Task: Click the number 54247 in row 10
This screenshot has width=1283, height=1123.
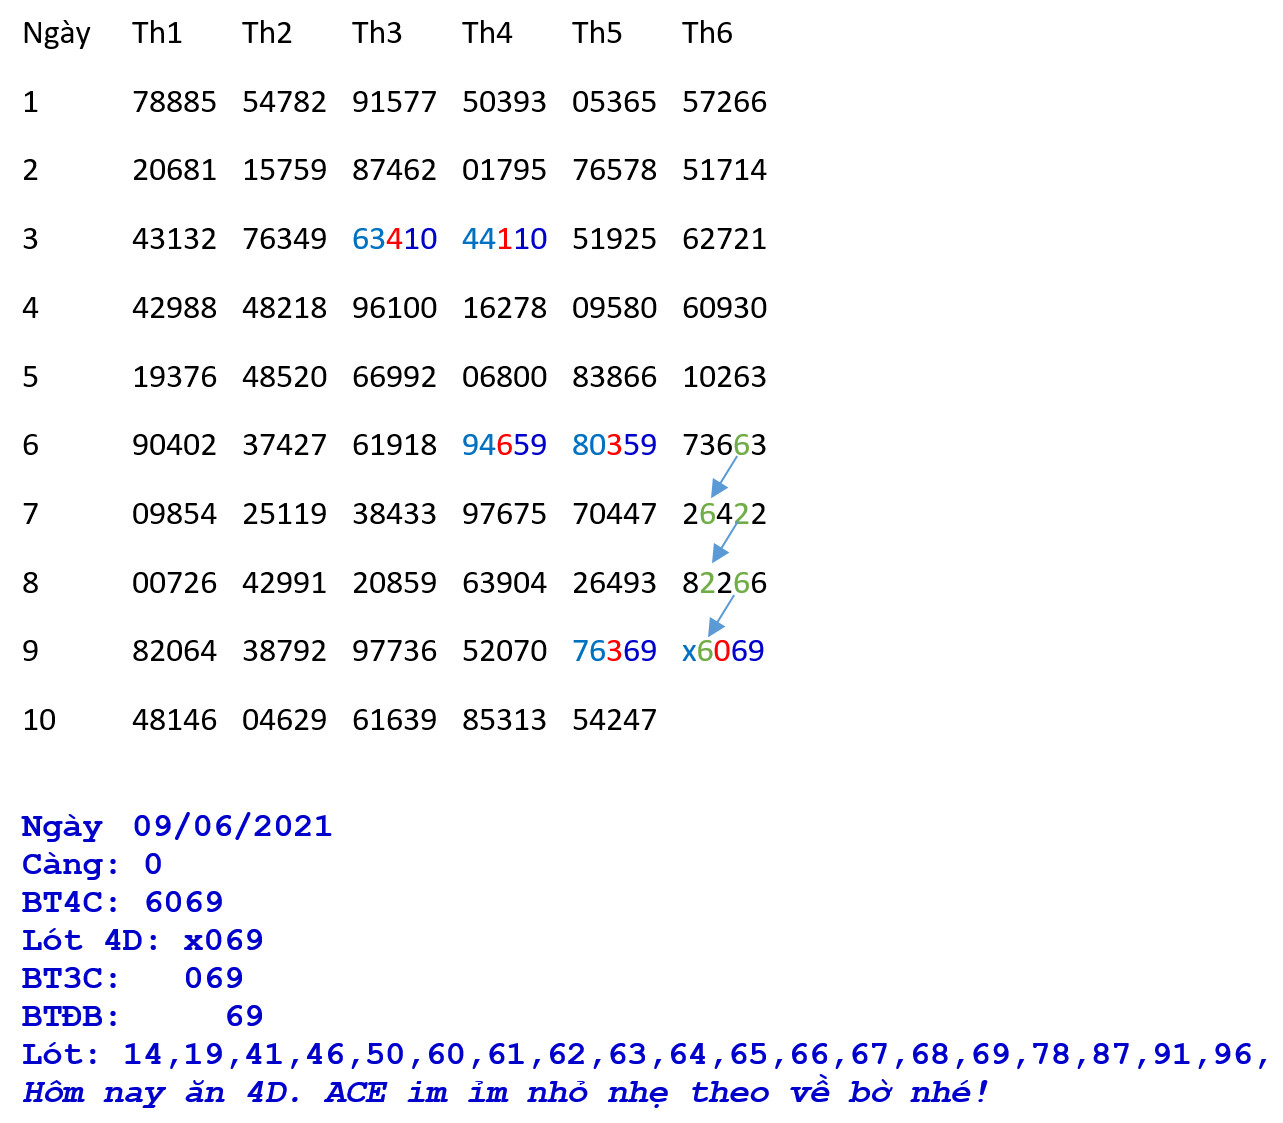Action: (x=614, y=720)
